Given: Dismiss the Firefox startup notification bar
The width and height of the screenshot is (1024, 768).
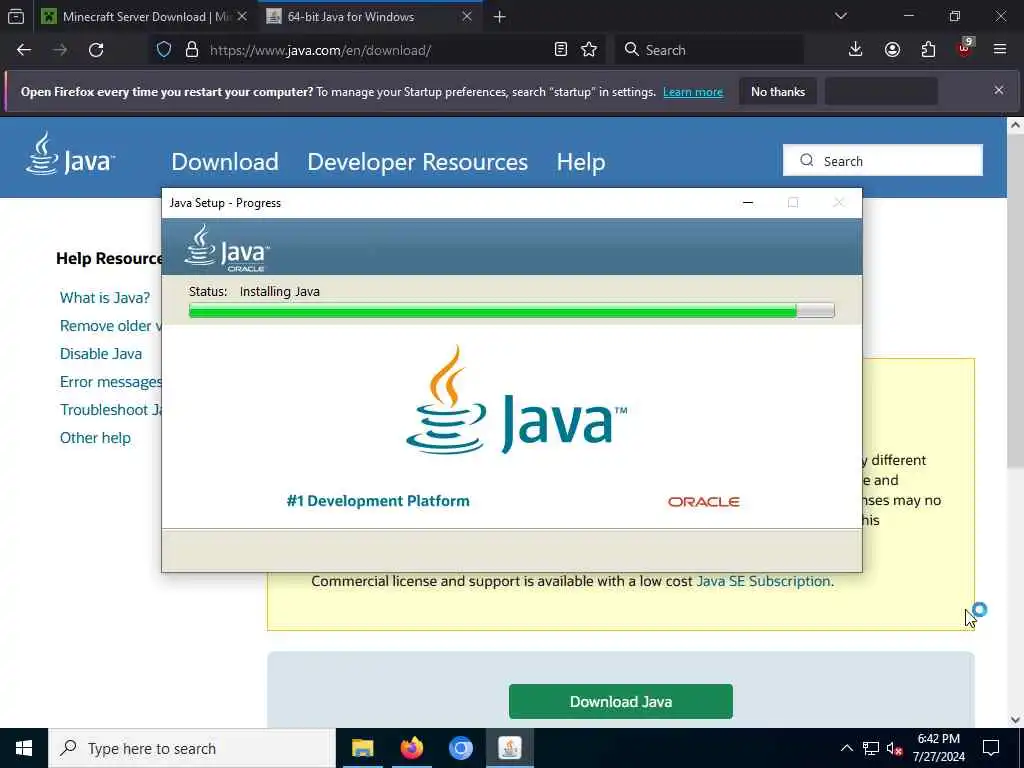Looking at the screenshot, I should [999, 90].
